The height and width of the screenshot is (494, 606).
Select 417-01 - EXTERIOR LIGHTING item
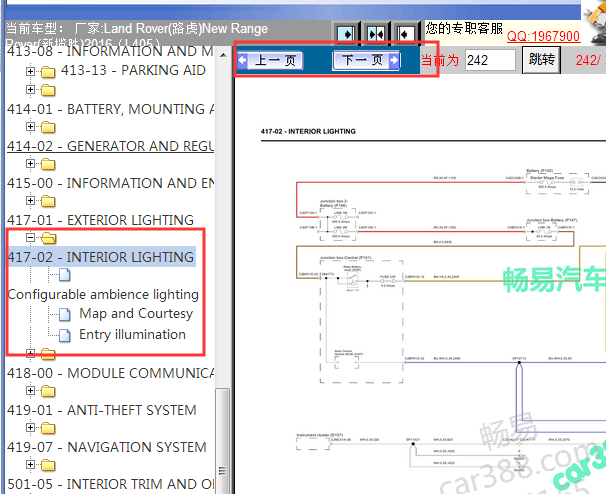click(100, 220)
